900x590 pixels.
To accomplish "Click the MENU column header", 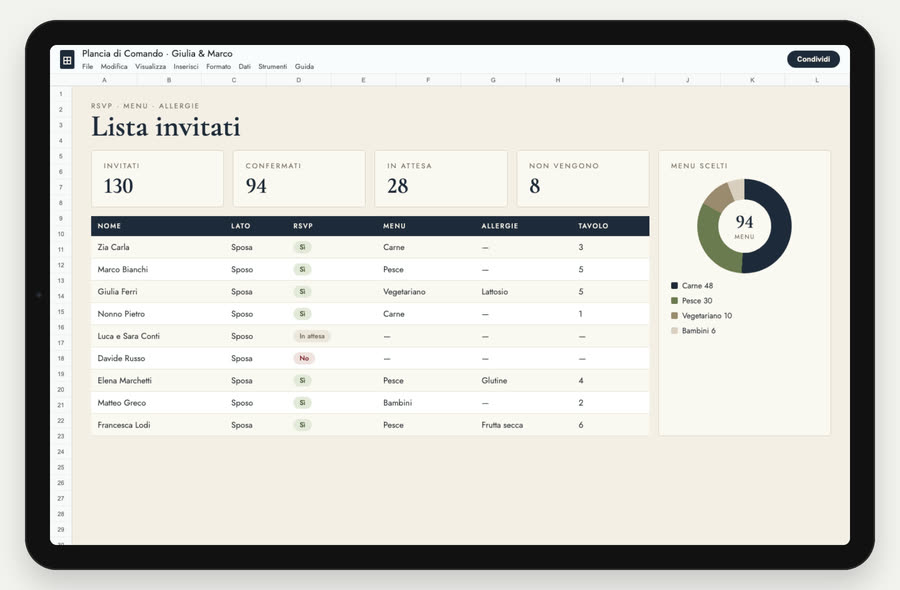I will (x=394, y=226).
